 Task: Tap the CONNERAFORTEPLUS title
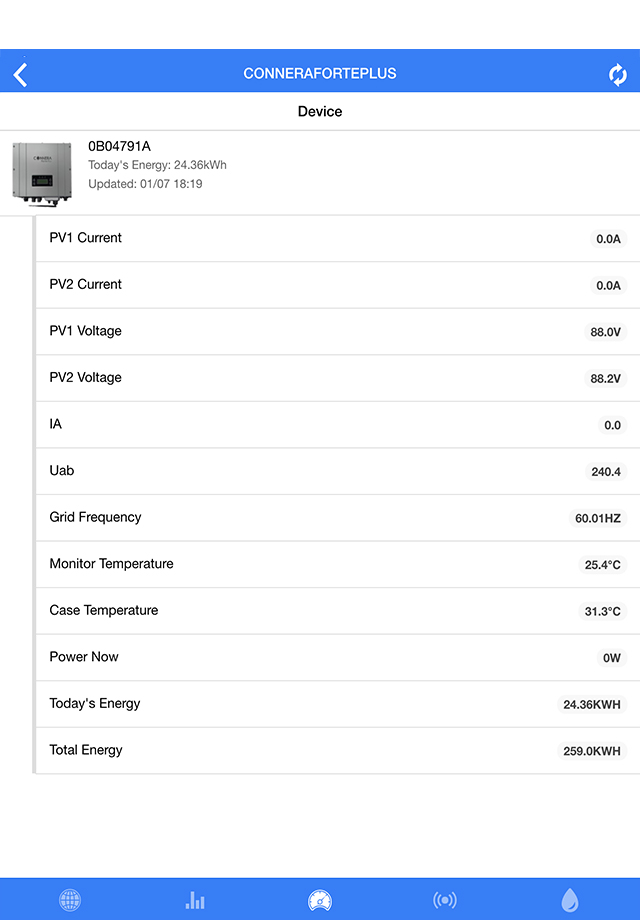click(x=320, y=74)
